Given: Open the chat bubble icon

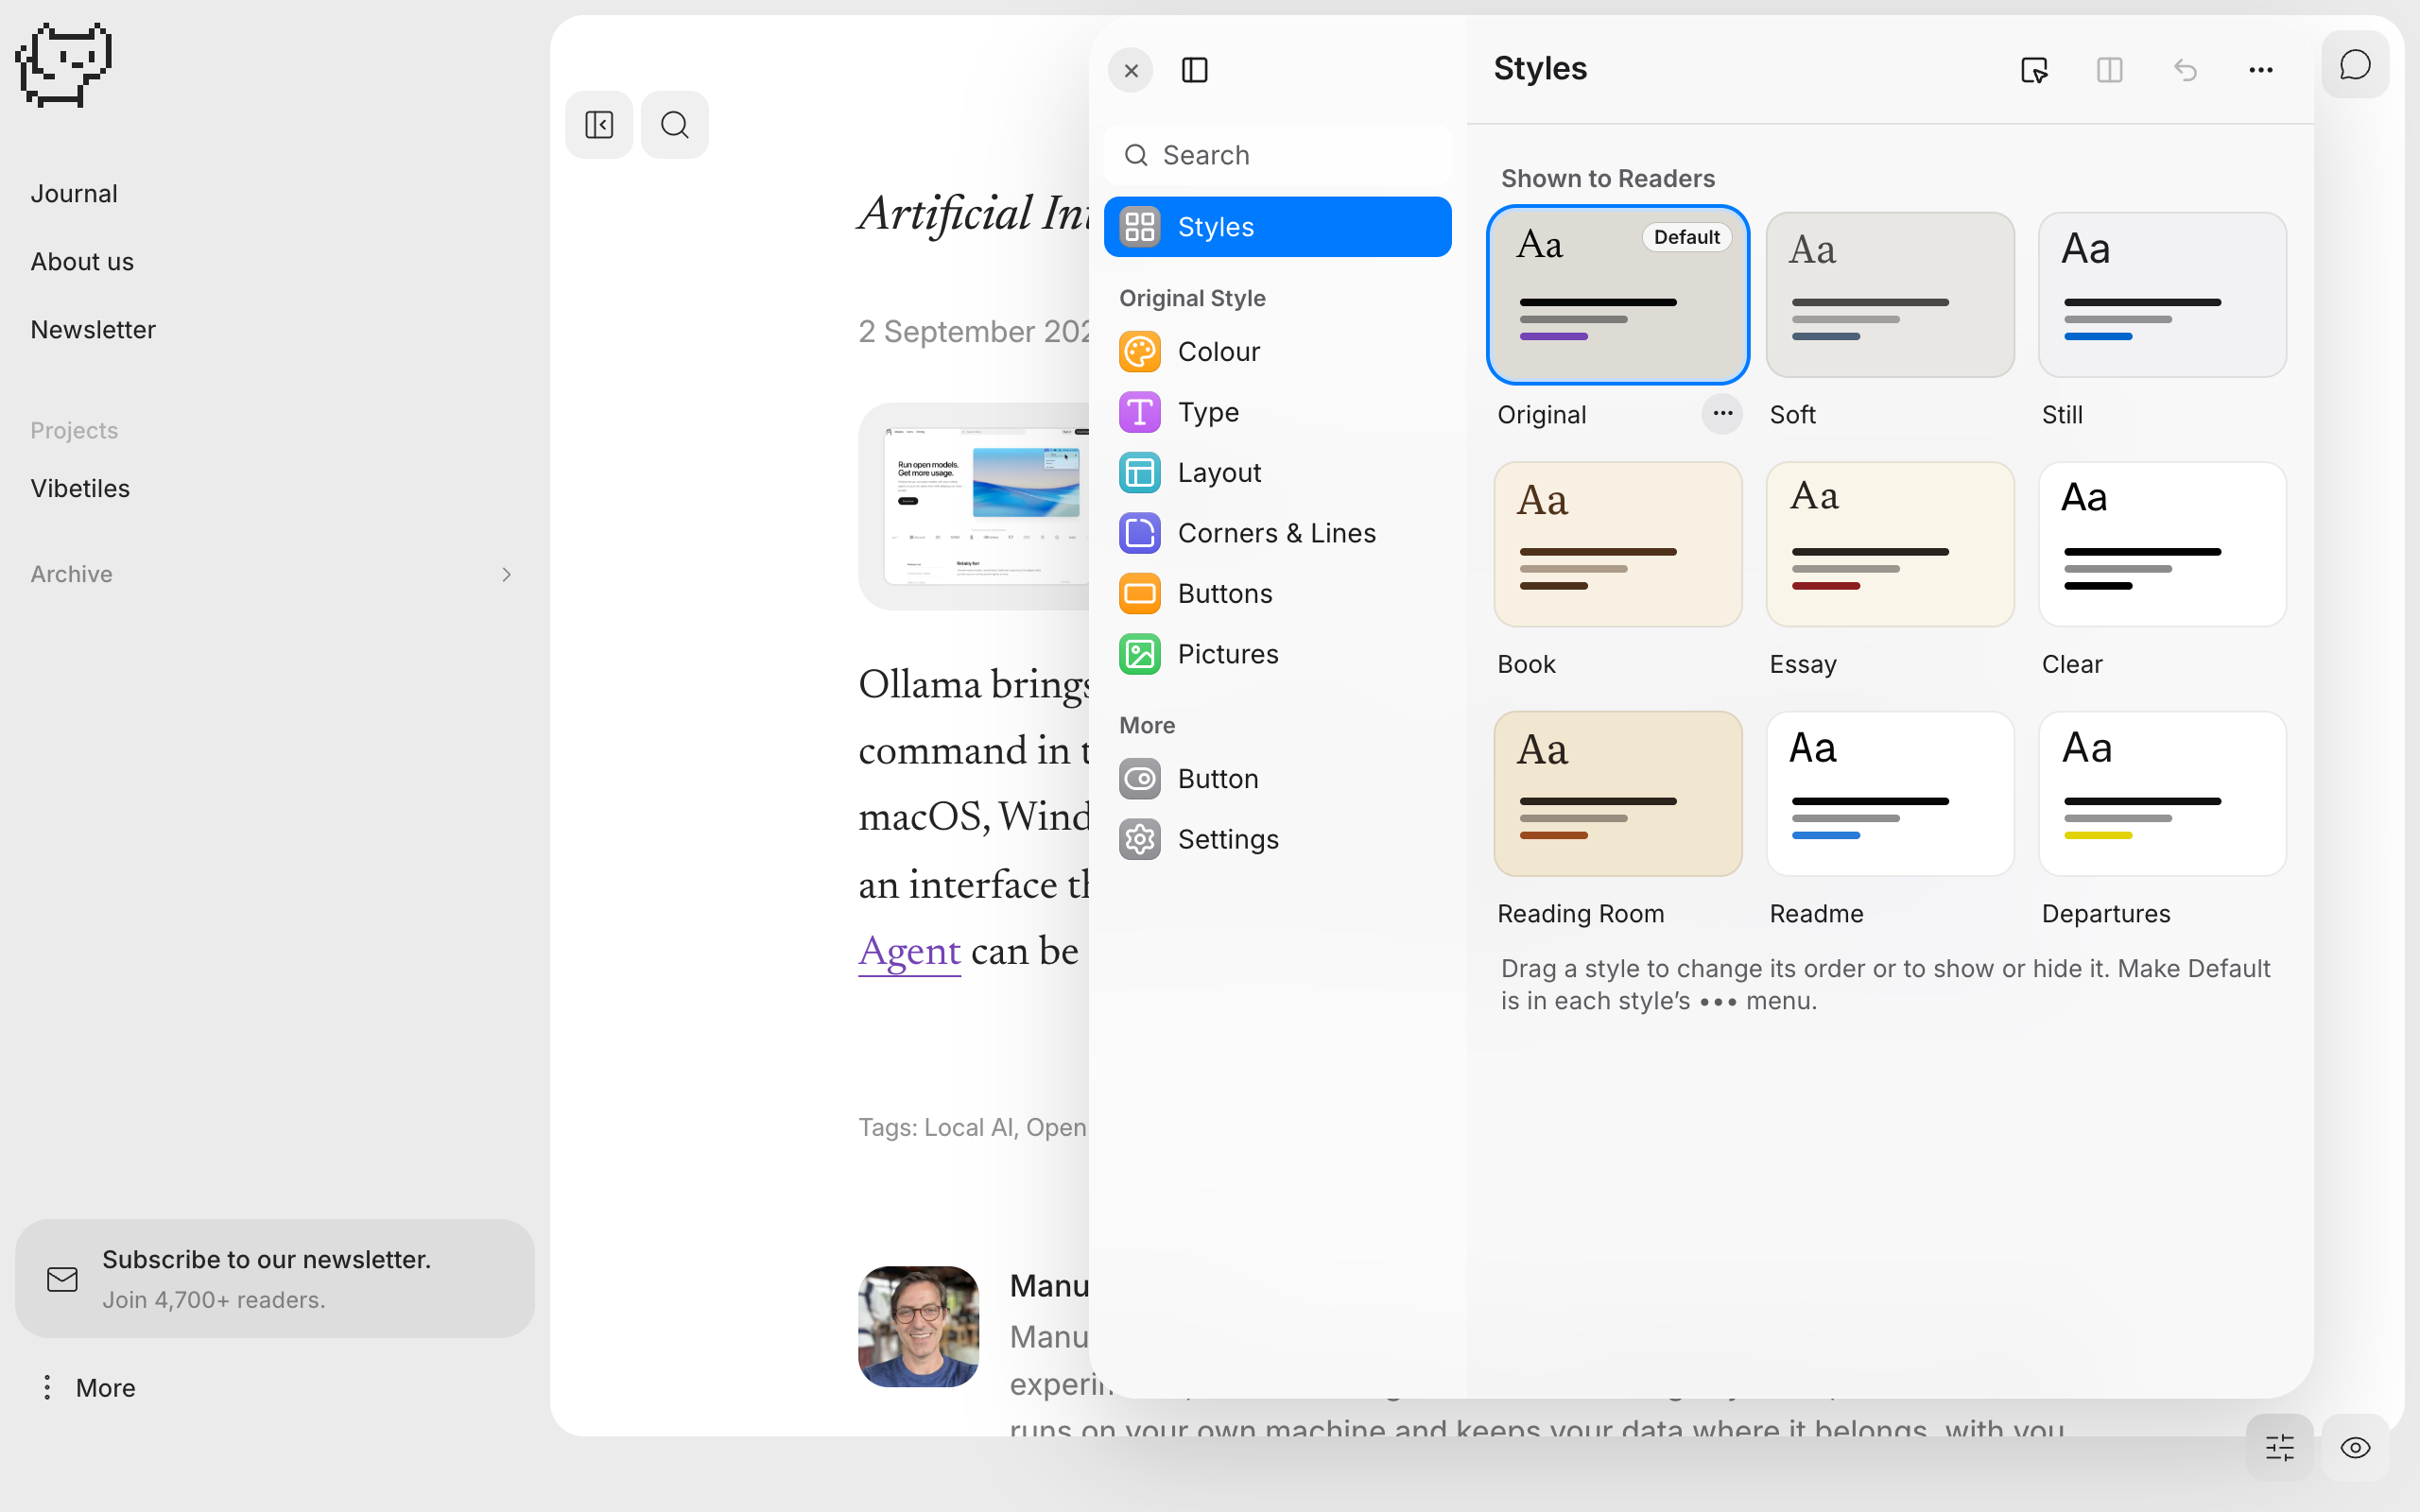Looking at the screenshot, I should point(2355,65).
